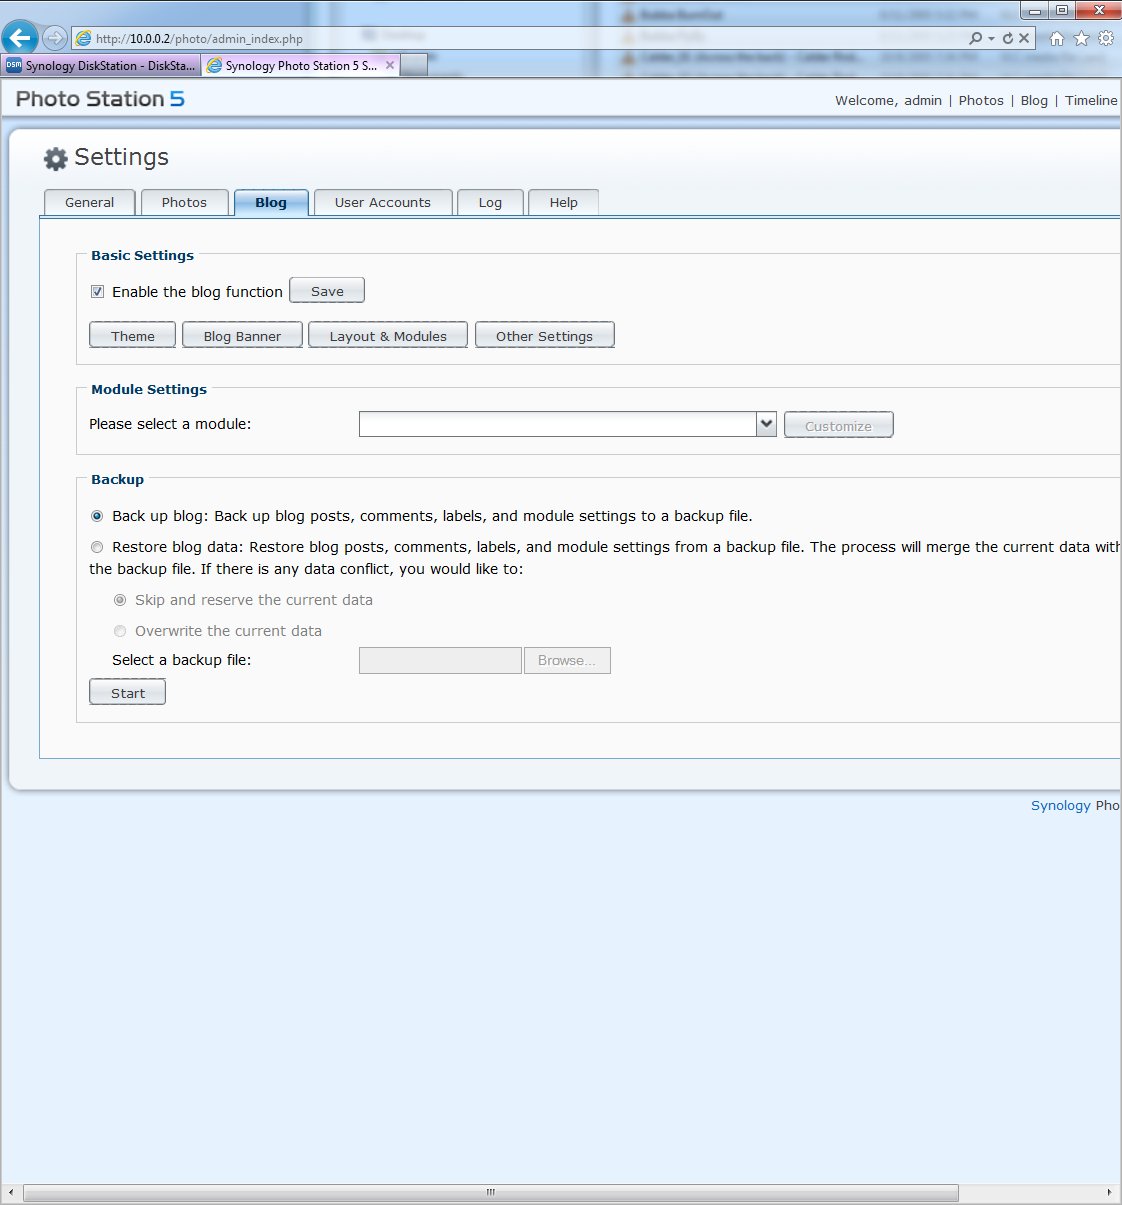Select the 'Back up blog' radio option
The height and width of the screenshot is (1205, 1122).
97,516
